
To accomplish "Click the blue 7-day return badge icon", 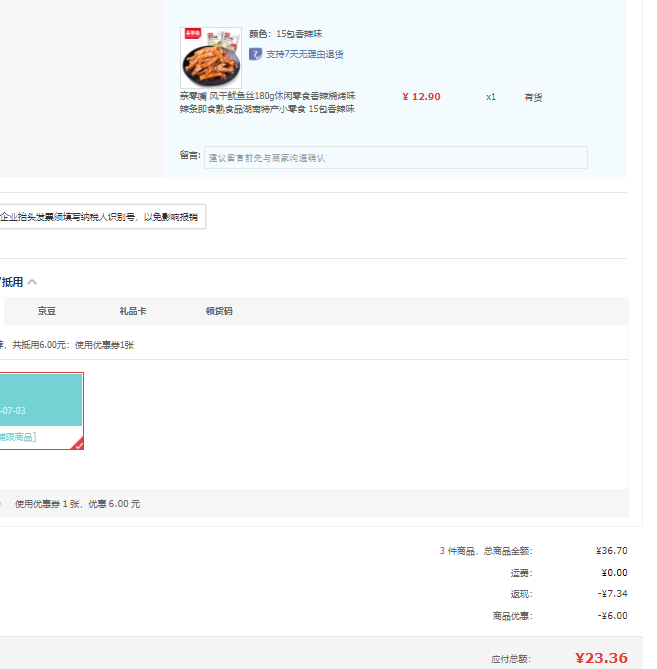I will click(x=255, y=54).
